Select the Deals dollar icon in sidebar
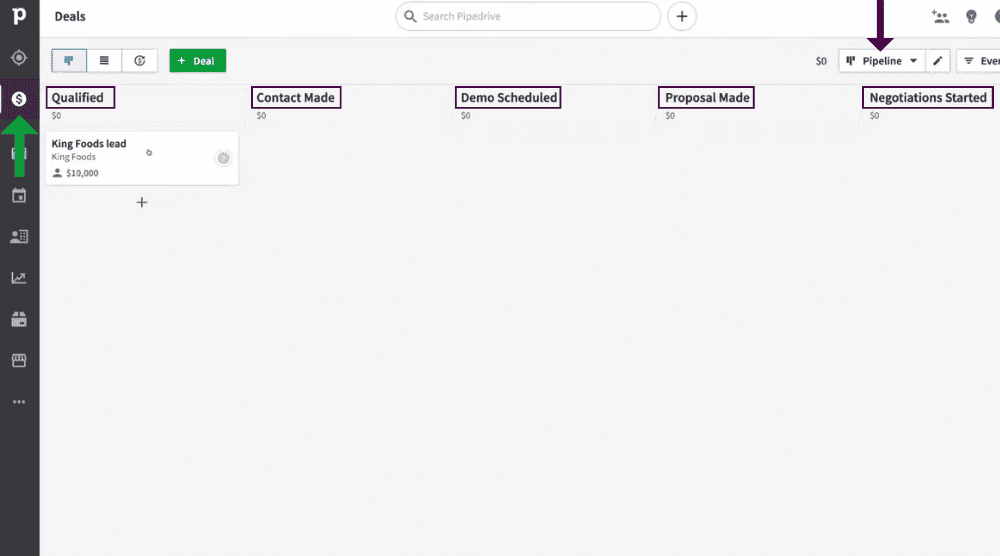This screenshot has width=1000, height=556. (19, 99)
